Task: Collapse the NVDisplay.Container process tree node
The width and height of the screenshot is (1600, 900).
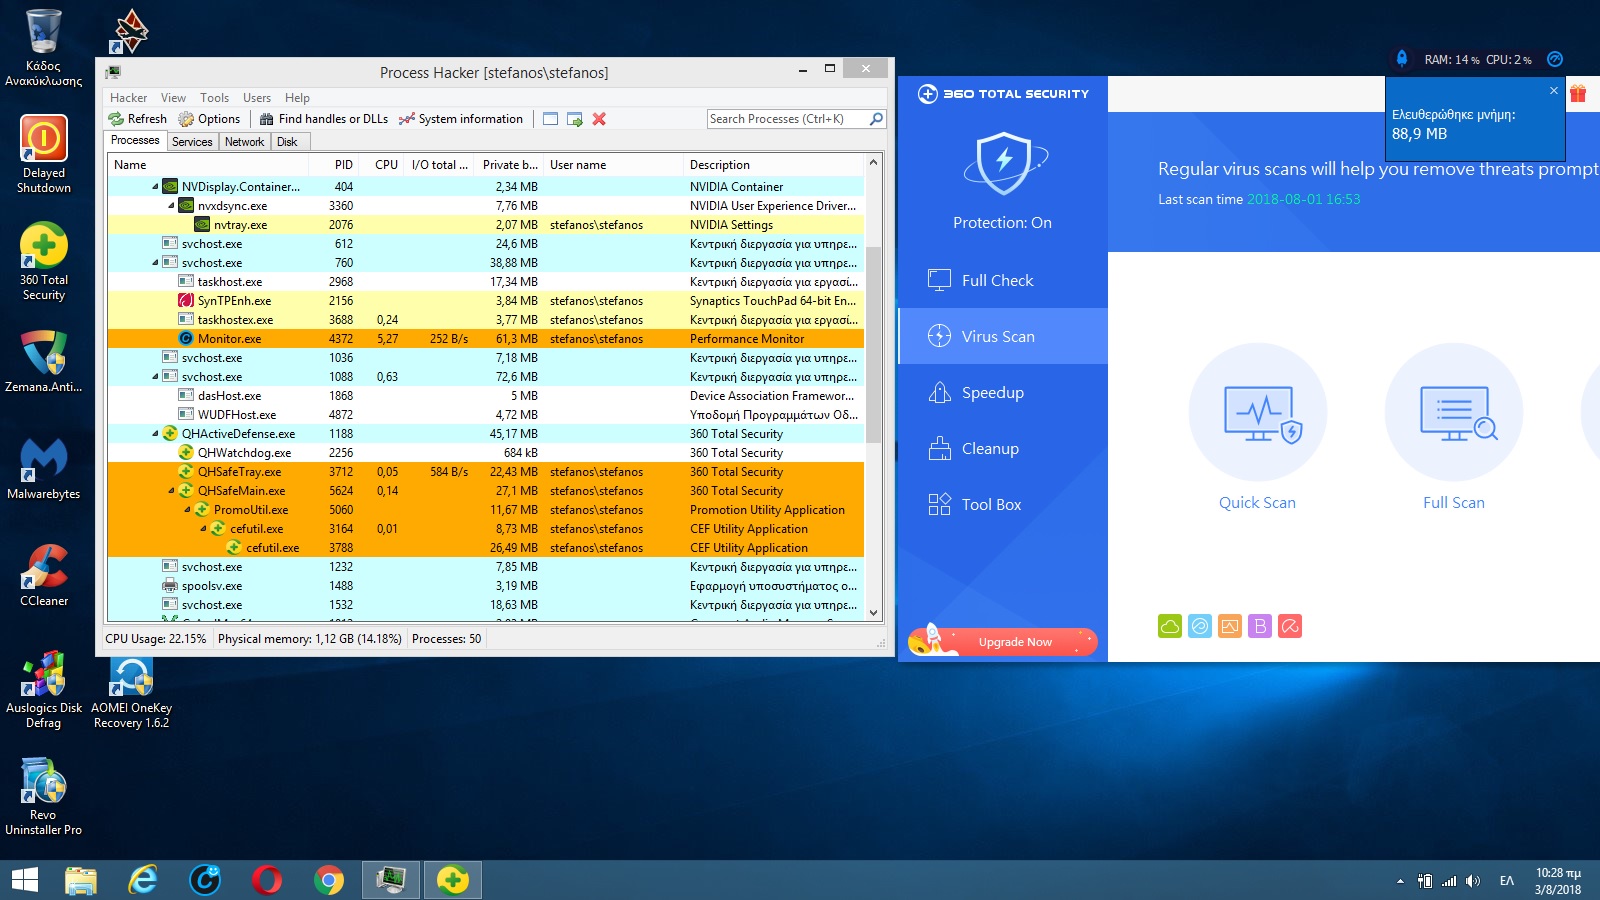Action: click(155, 187)
